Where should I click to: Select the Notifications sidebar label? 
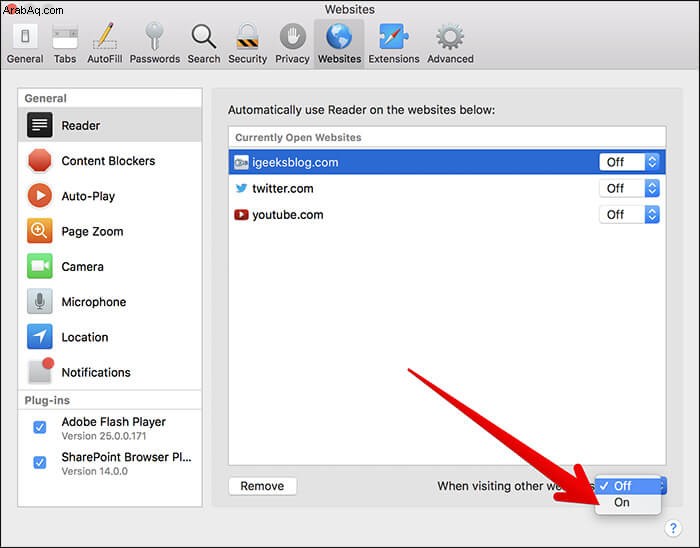96,372
